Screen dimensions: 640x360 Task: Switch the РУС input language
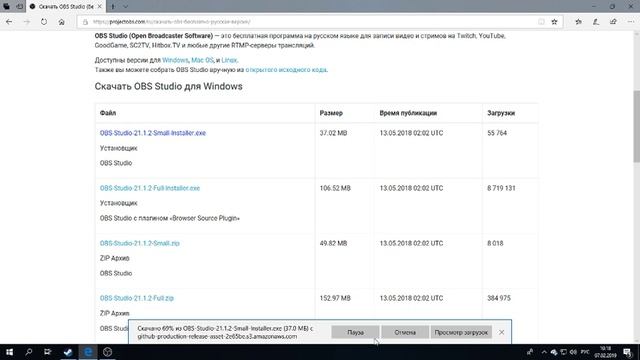tap(585, 352)
